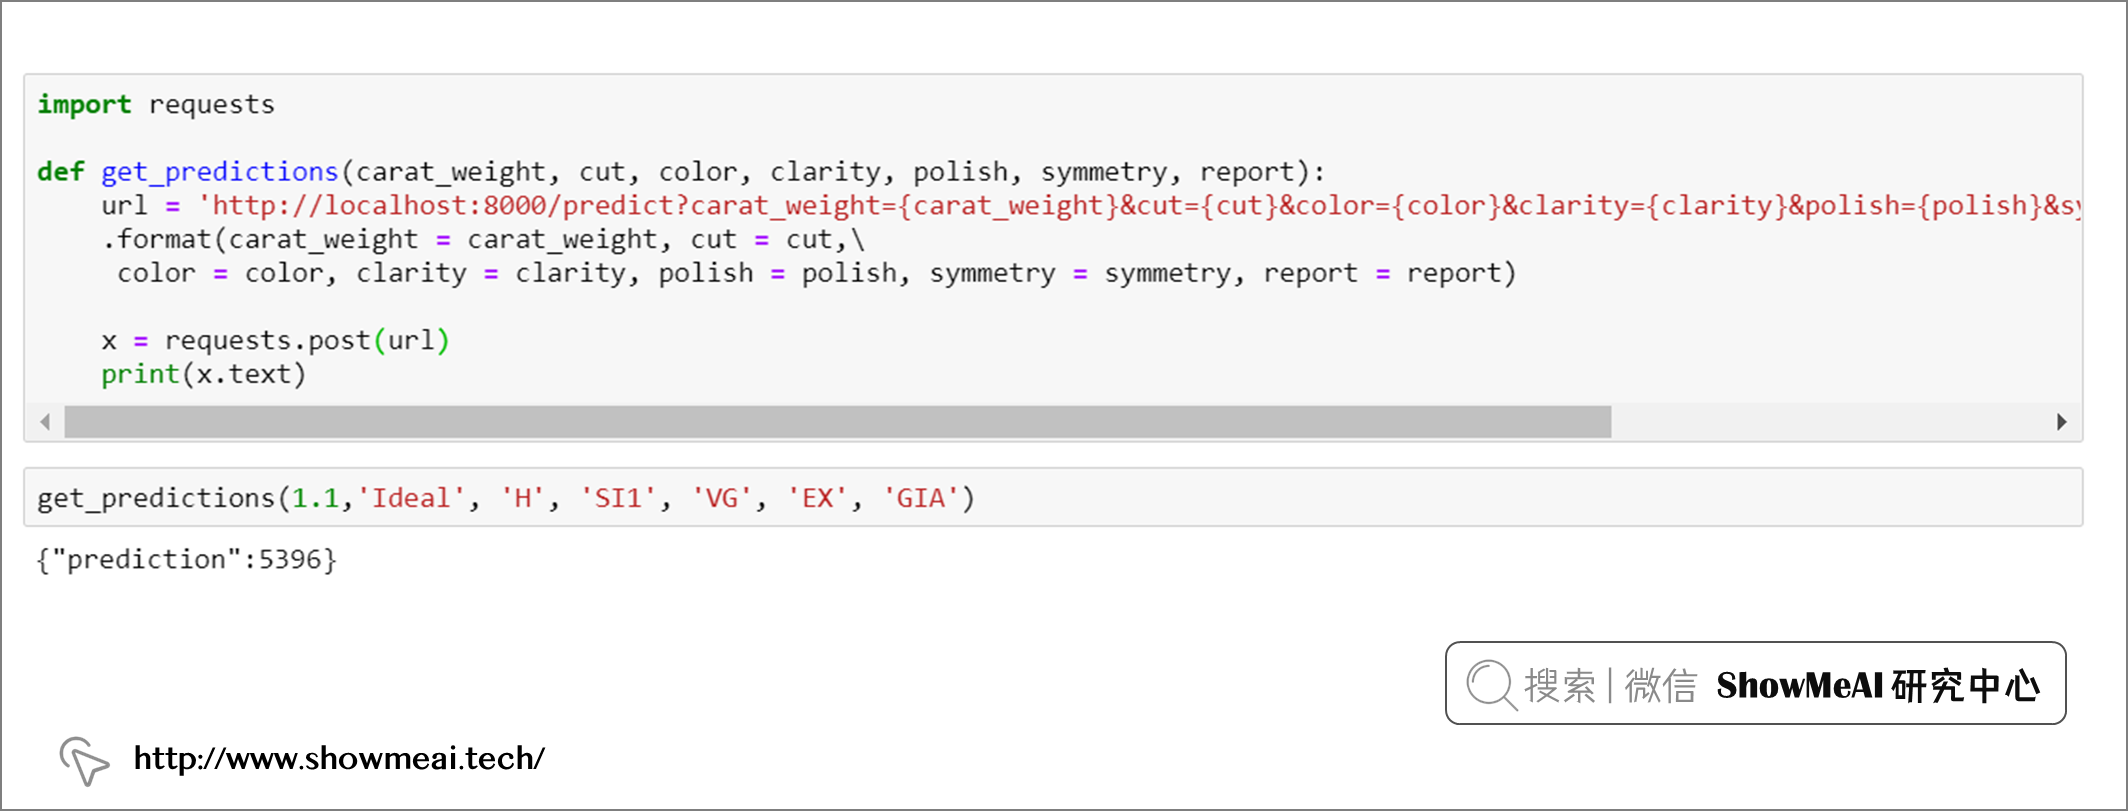Click the prediction 5396 output text
The height and width of the screenshot is (811, 2128).
187,559
